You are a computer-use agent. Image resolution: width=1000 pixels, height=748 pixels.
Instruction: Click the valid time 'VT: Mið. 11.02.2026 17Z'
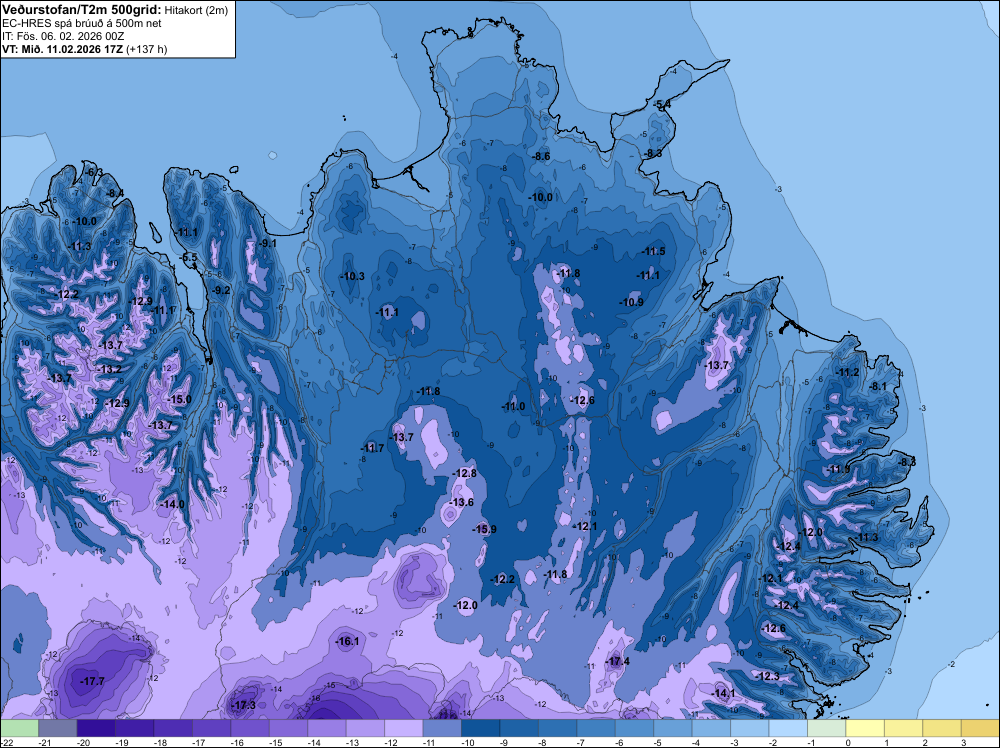[62, 49]
